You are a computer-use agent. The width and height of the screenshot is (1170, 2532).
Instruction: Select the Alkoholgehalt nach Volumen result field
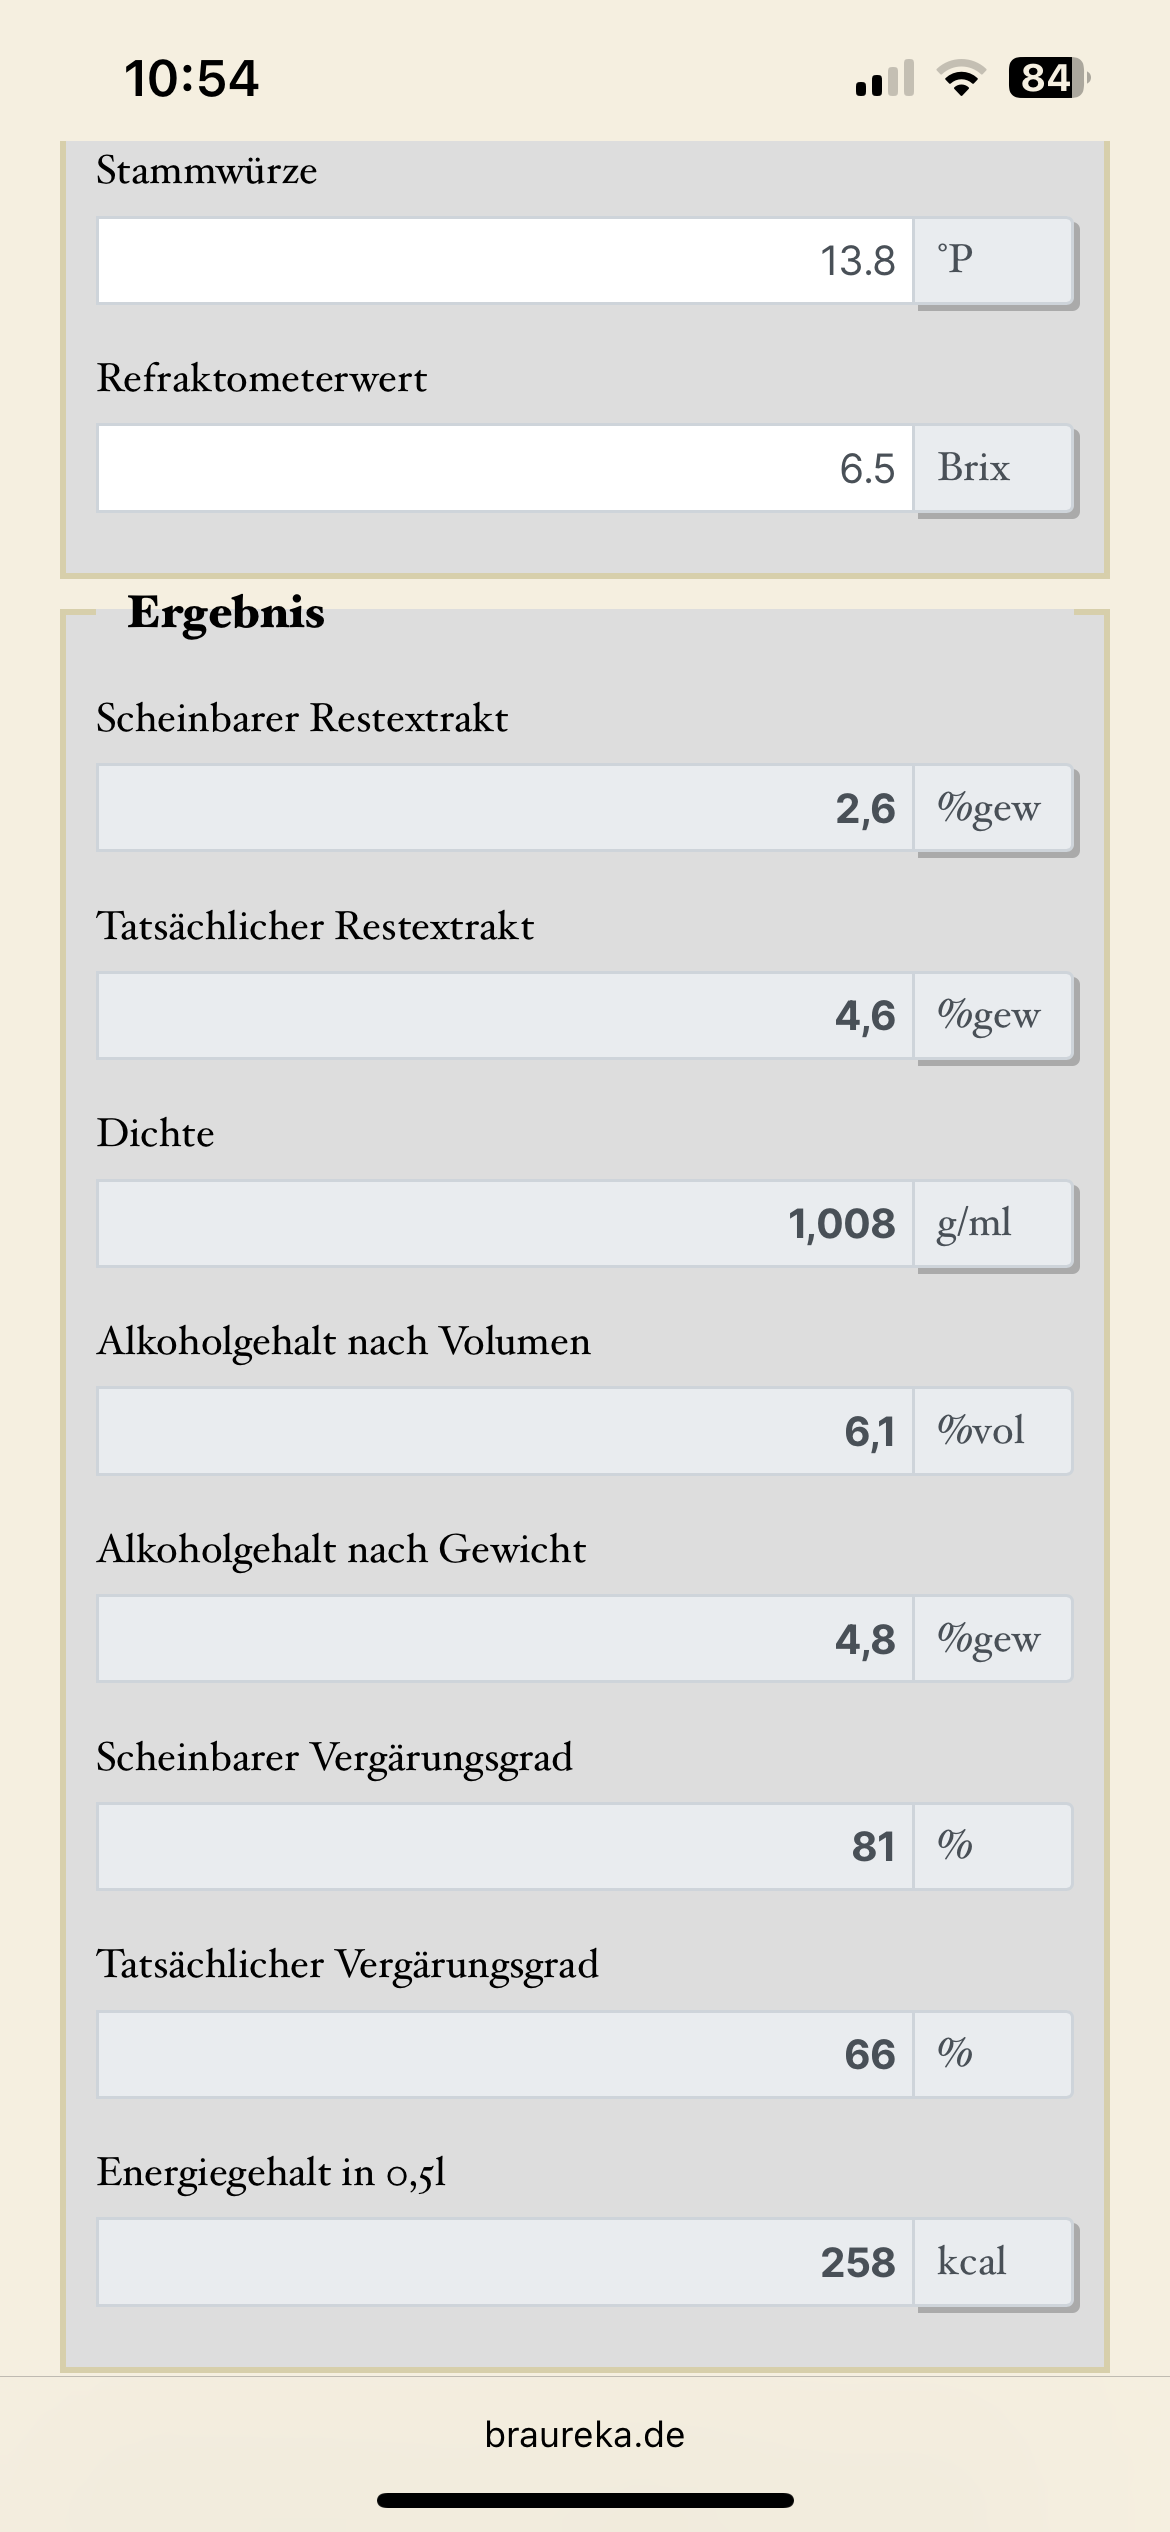pyautogui.click(x=505, y=1431)
